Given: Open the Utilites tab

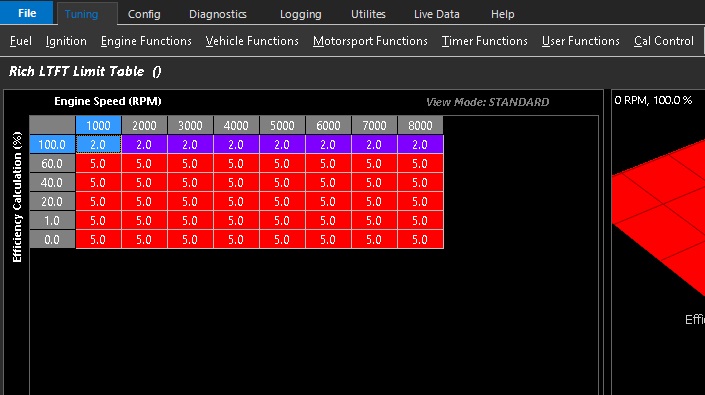Looking at the screenshot, I should coord(368,14).
